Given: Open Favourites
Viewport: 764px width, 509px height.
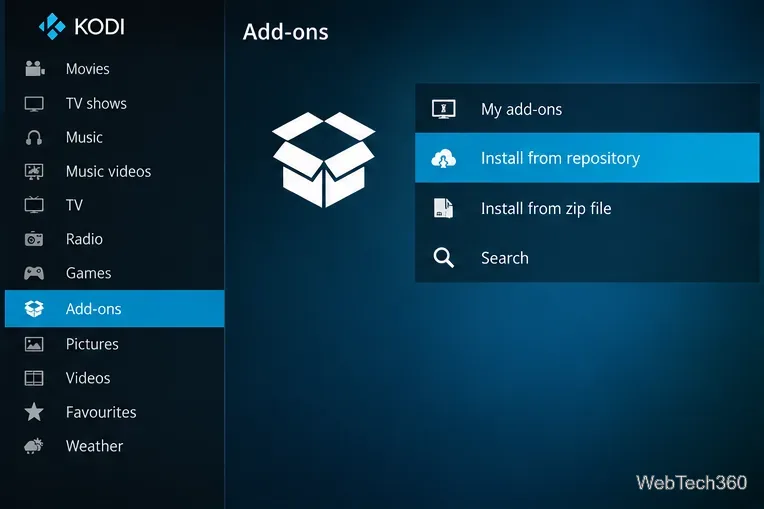Looking at the screenshot, I should click(x=115, y=412).
